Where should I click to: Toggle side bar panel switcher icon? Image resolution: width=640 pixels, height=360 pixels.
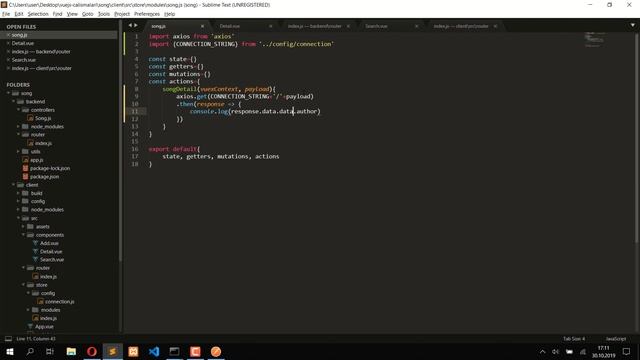pyautogui.click(x=8, y=339)
